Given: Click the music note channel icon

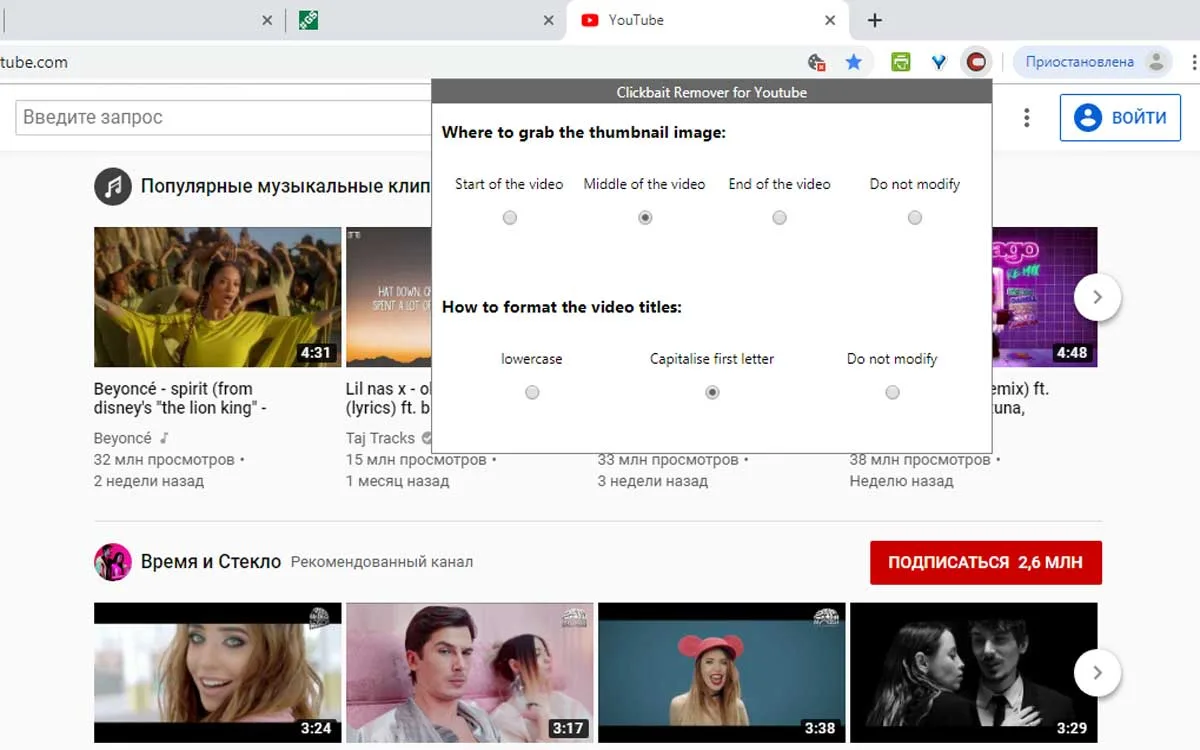Looking at the screenshot, I should pos(113,186).
